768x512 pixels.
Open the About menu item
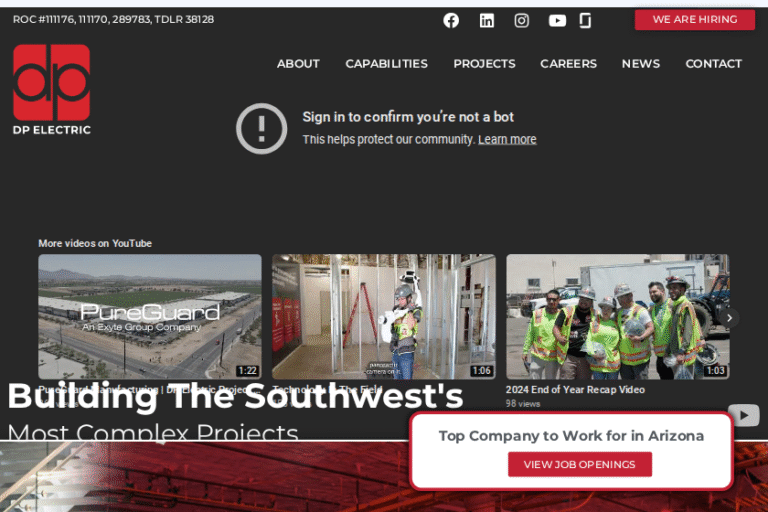pos(298,64)
